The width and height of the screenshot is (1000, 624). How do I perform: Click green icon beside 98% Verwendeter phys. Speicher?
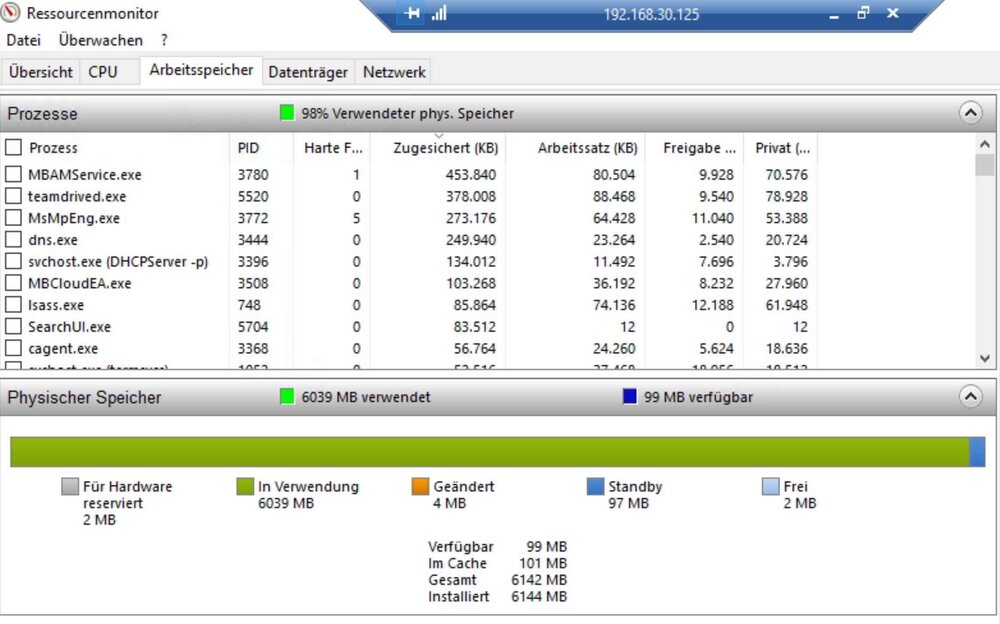tap(288, 114)
